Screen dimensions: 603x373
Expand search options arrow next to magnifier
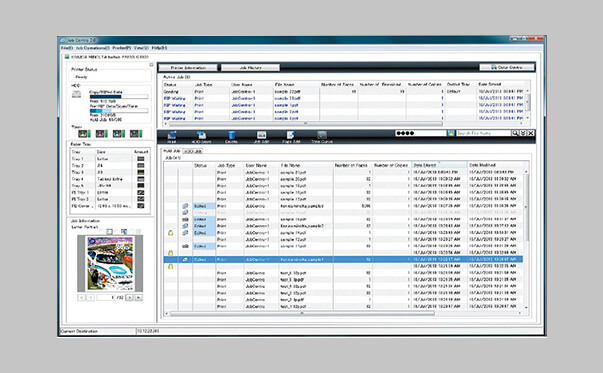click(x=523, y=133)
